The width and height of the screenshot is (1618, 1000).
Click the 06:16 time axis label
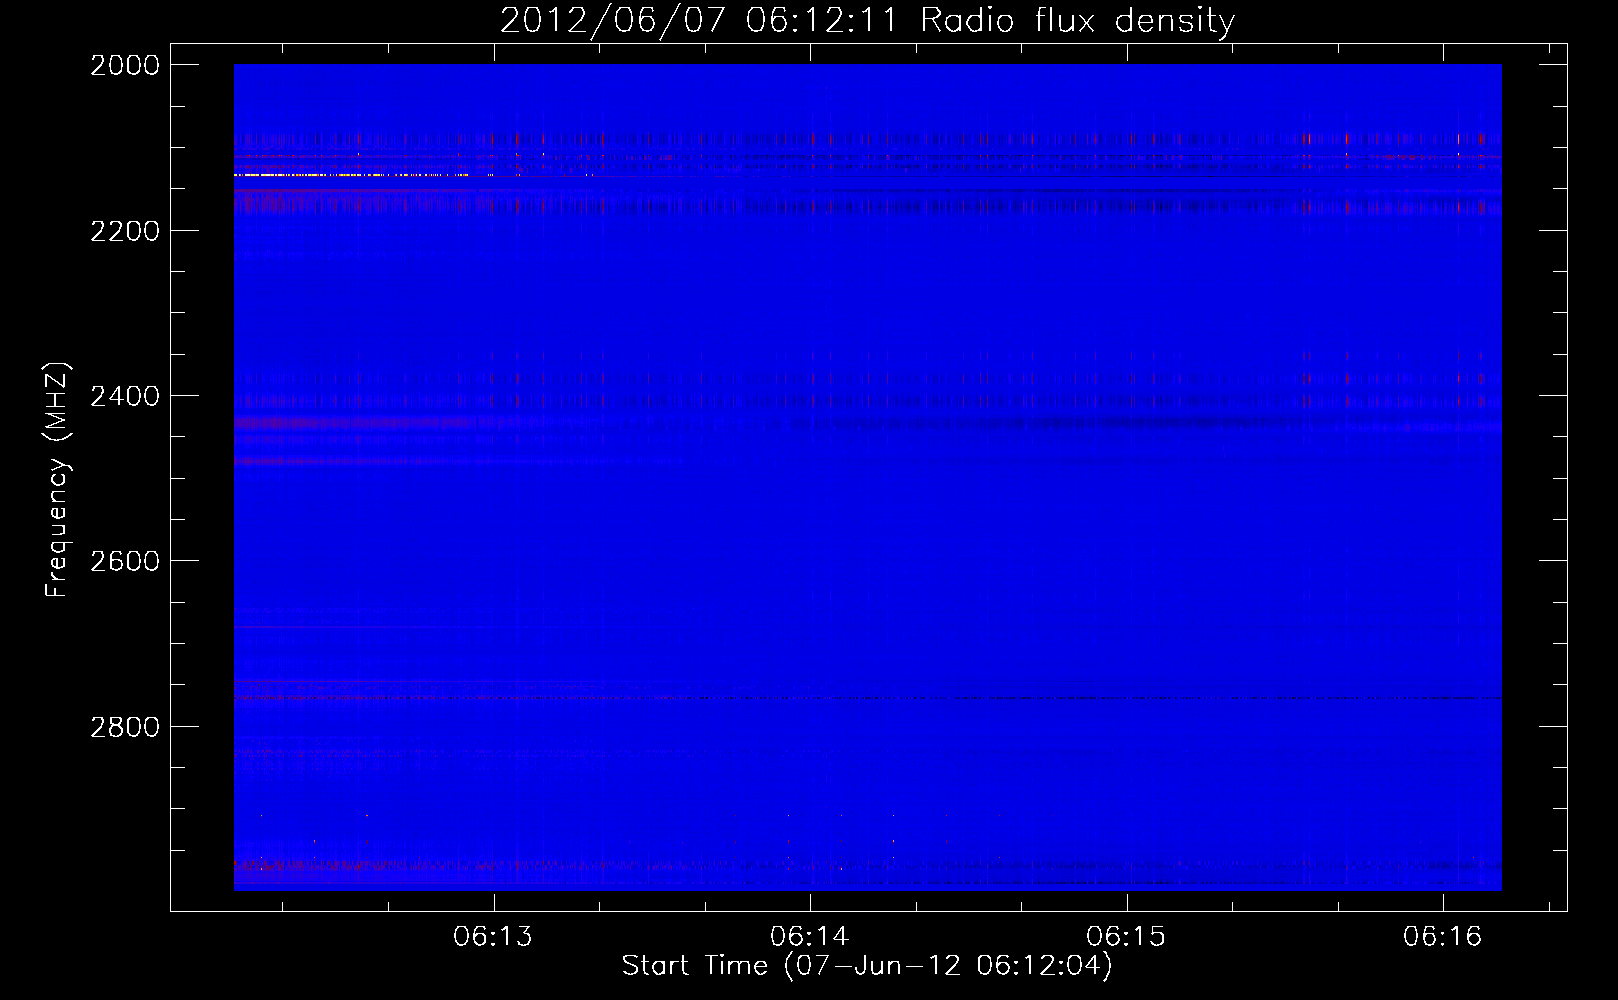[x=1443, y=937]
